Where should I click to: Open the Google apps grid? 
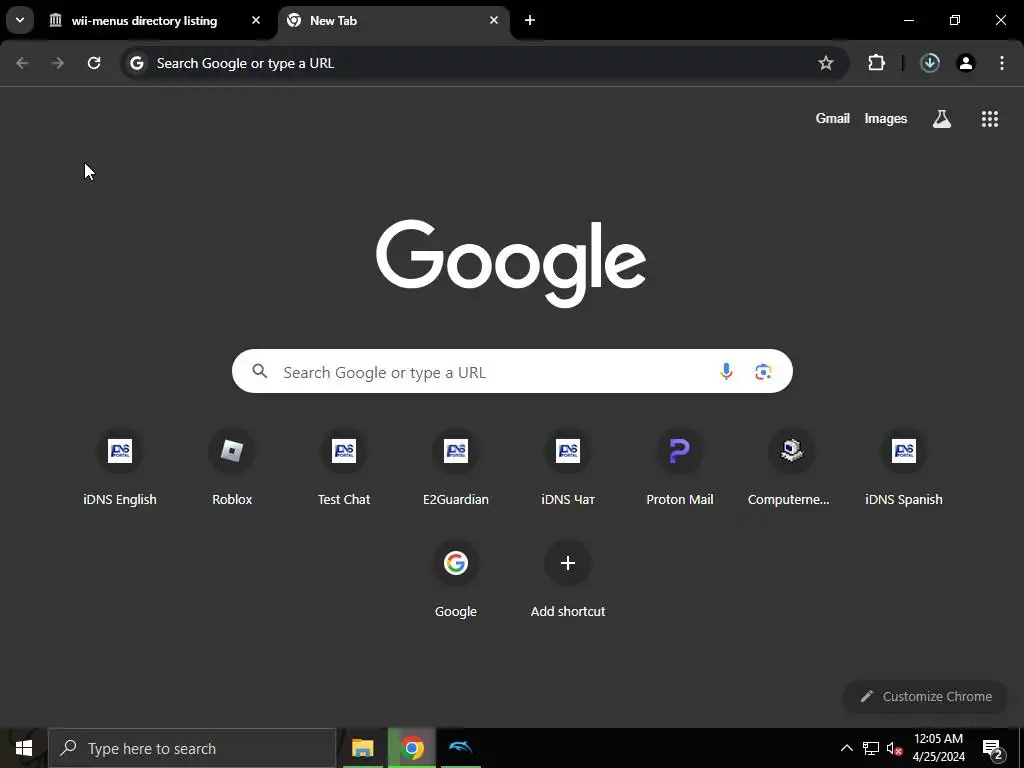pyautogui.click(x=989, y=118)
